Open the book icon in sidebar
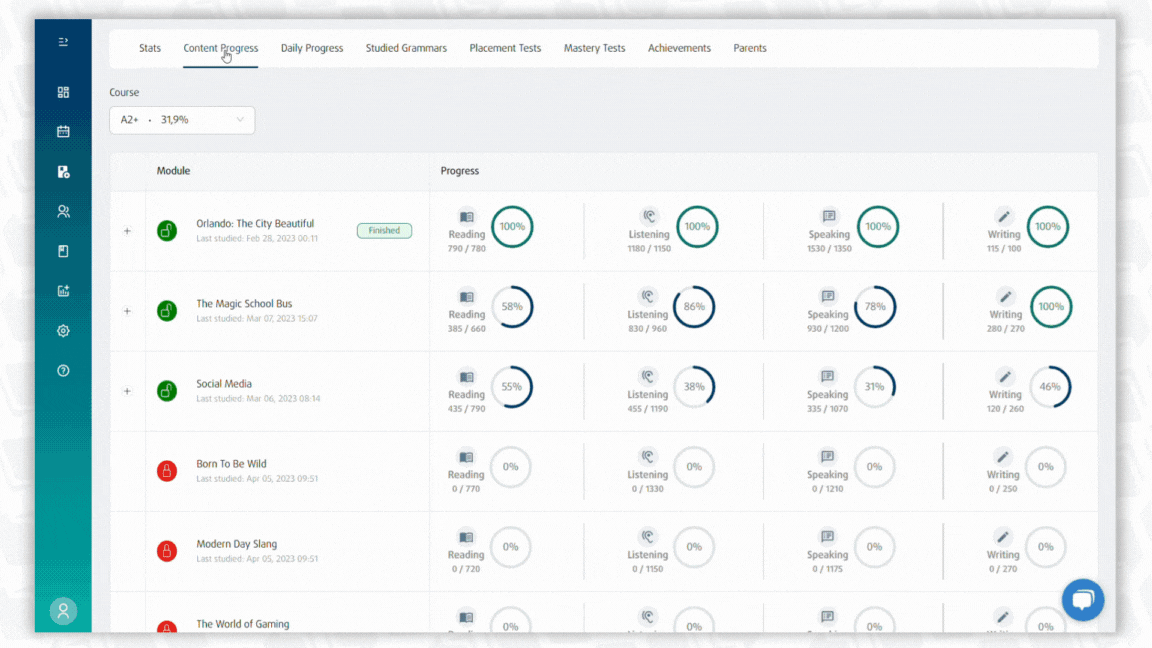The width and height of the screenshot is (1152, 648). pyautogui.click(x=63, y=251)
